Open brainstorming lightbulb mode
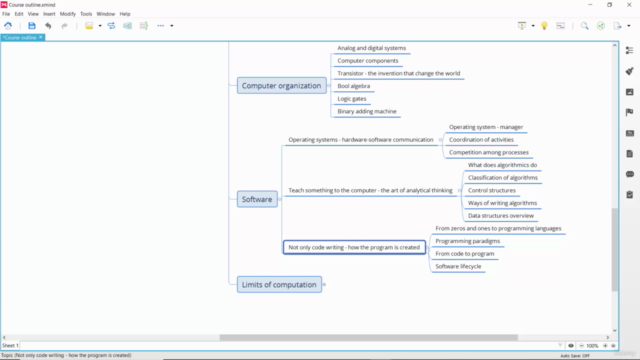This screenshot has height=360, width=640. click(544, 26)
